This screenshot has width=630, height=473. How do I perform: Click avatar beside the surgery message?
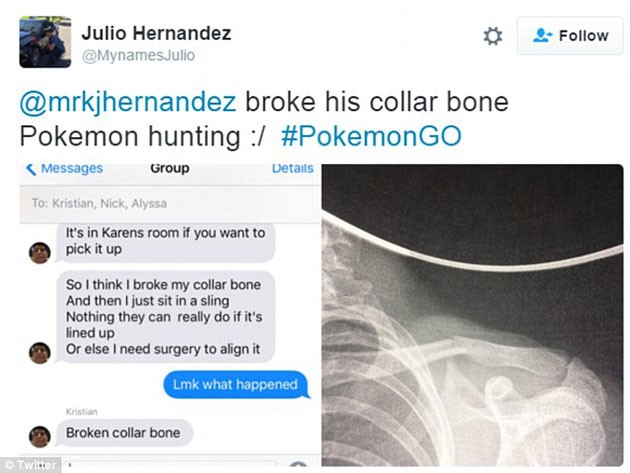pyautogui.click(x=39, y=352)
